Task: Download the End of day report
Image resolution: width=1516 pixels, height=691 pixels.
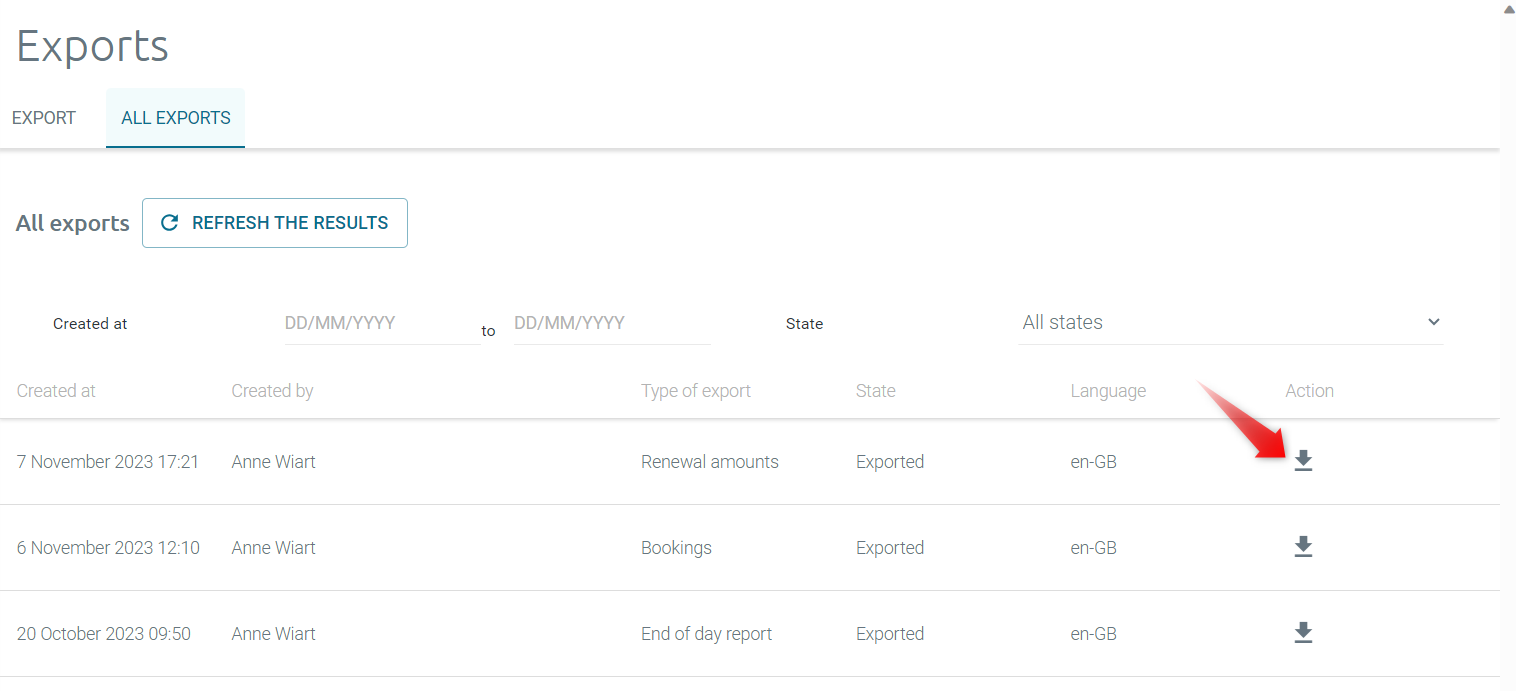Action: [x=1303, y=633]
